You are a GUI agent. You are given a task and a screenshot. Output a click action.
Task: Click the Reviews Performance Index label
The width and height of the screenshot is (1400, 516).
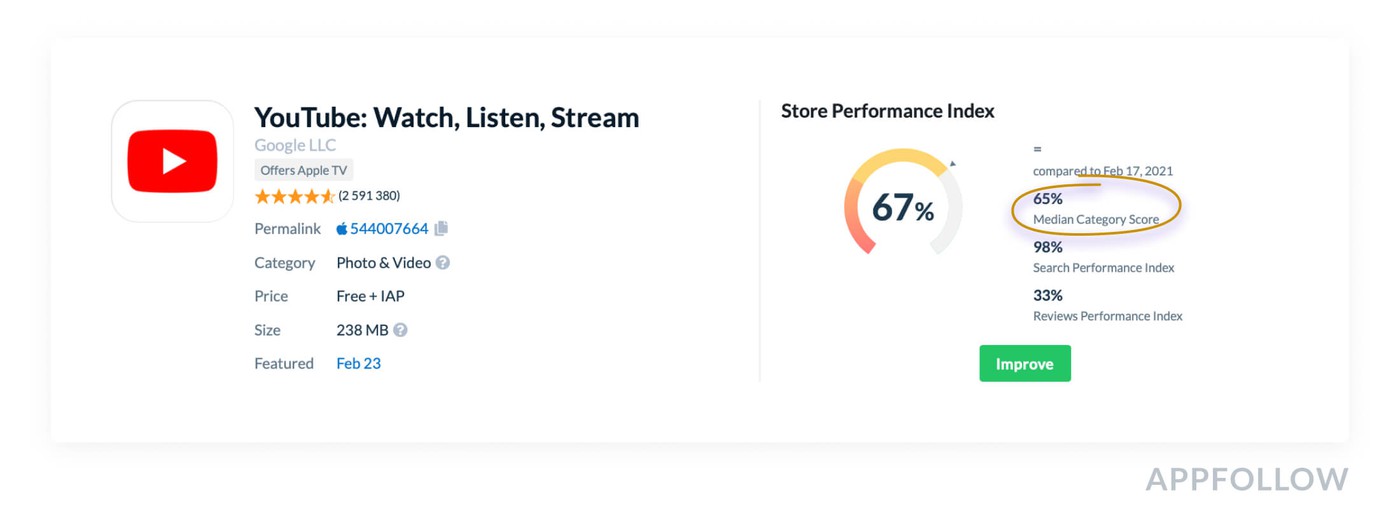click(x=1108, y=315)
